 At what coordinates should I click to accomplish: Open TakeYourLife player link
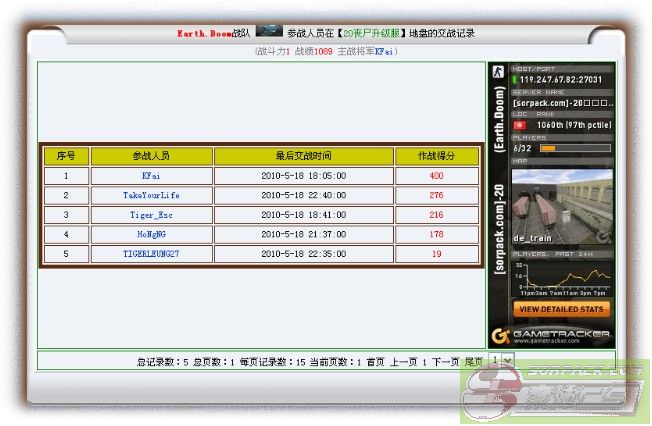(x=151, y=195)
